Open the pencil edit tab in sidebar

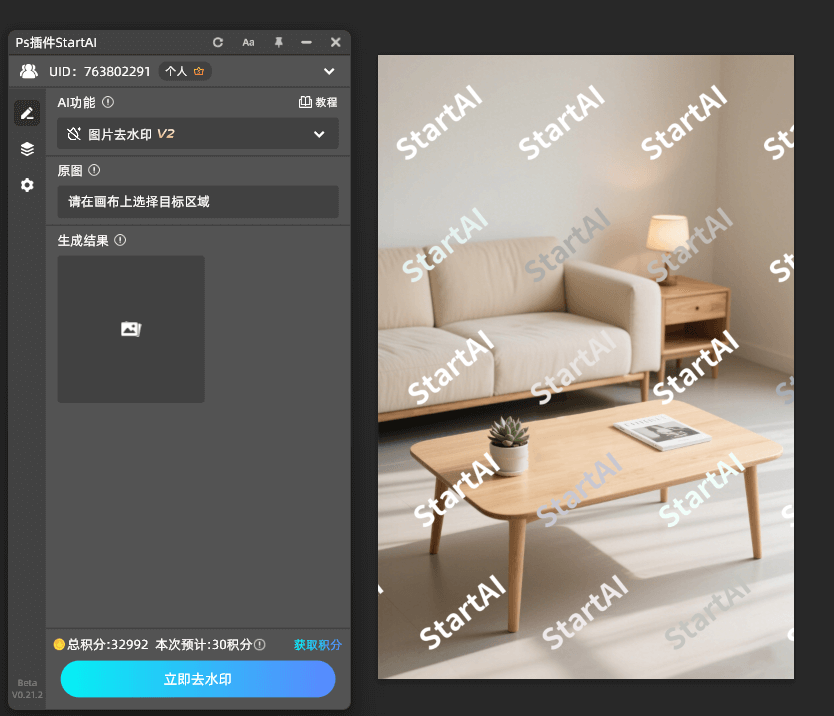[x=27, y=113]
